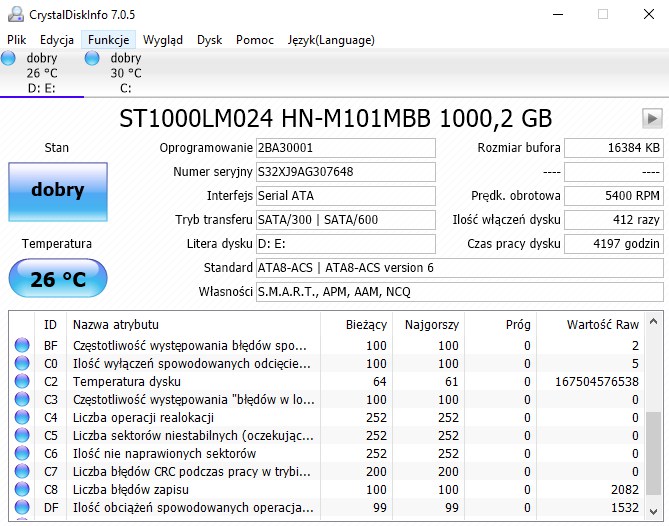Click scroll up arrow of attribute list
This screenshot has width=669, height=526.
tap(653, 322)
